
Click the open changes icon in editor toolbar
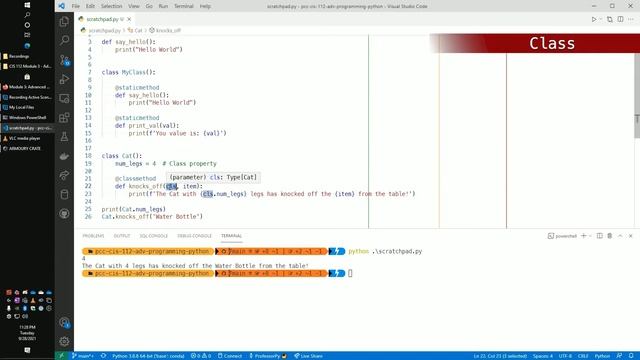point(609,19)
